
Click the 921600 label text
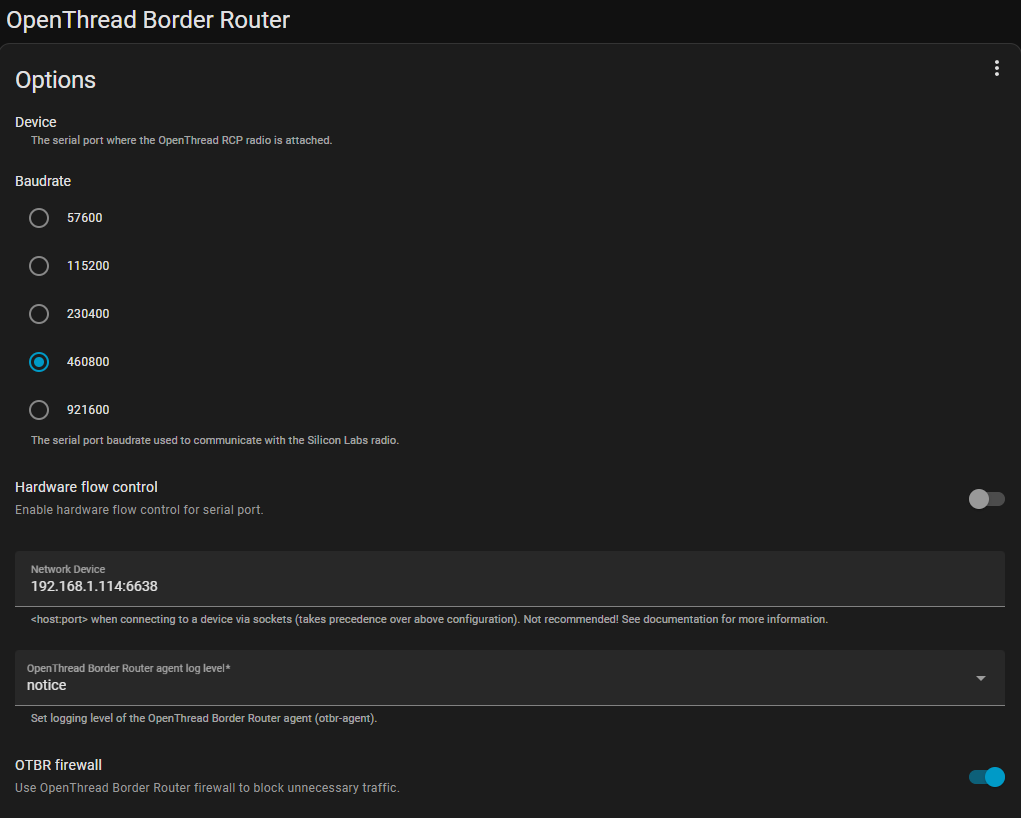point(88,410)
